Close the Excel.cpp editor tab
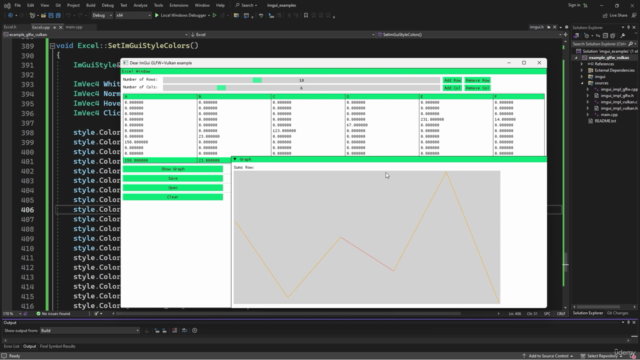640x360 pixels. [60, 27]
